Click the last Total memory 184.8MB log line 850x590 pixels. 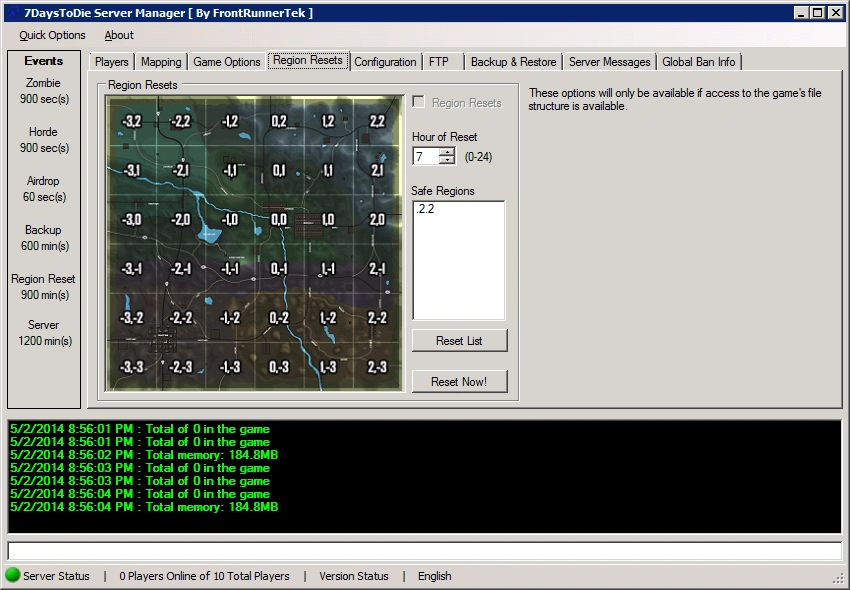[144, 507]
